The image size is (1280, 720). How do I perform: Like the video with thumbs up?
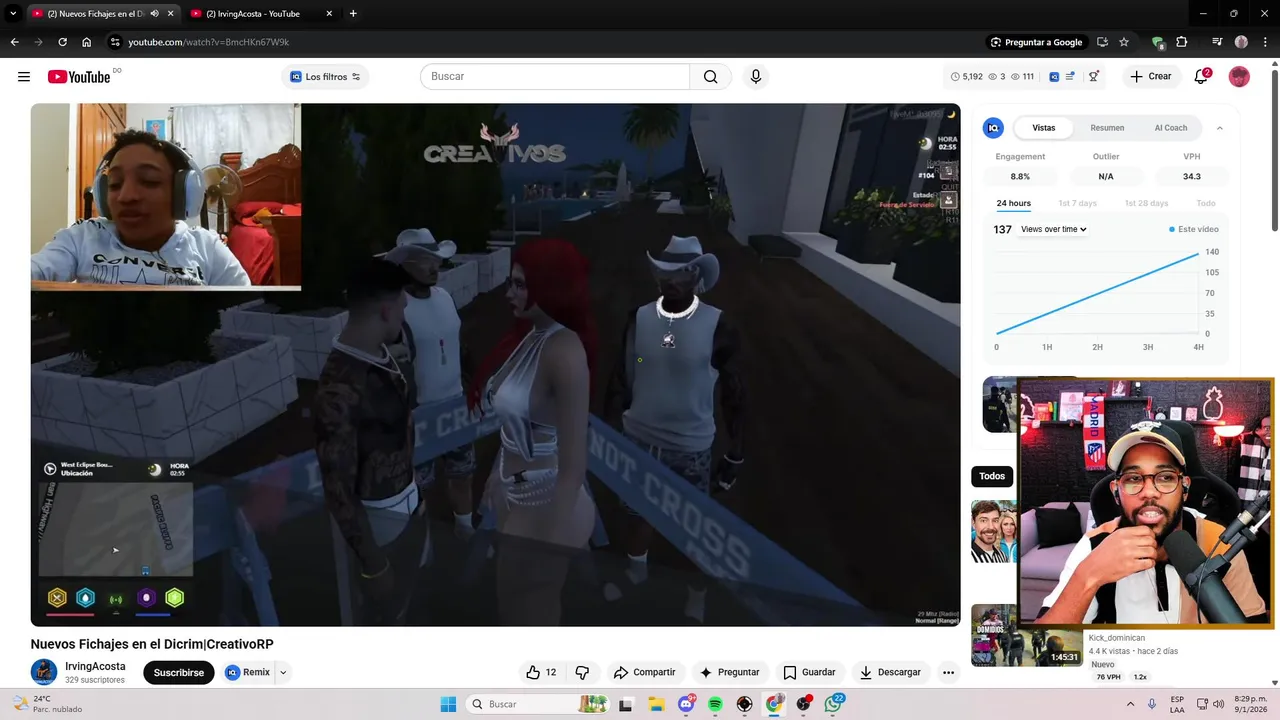point(541,672)
